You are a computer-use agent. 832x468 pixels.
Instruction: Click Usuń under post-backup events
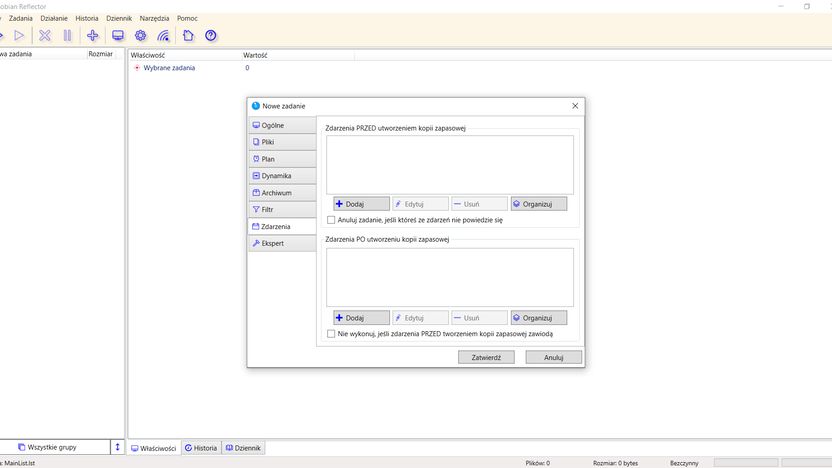tap(479, 318)
